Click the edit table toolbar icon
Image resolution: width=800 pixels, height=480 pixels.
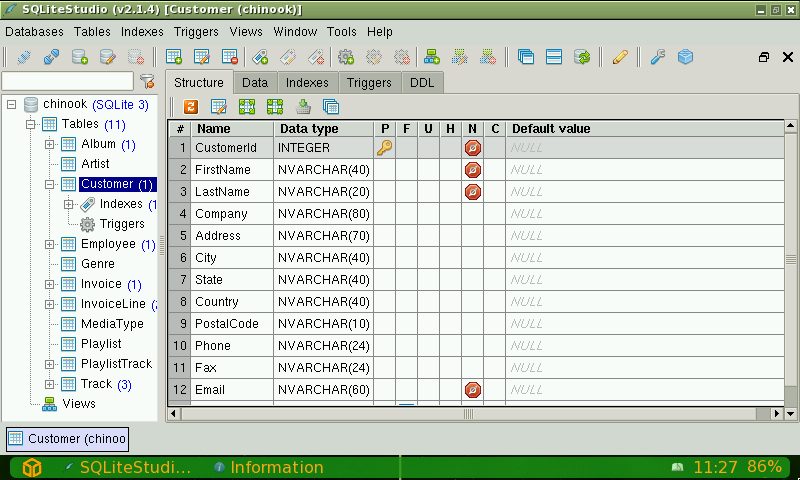(202, 57)
